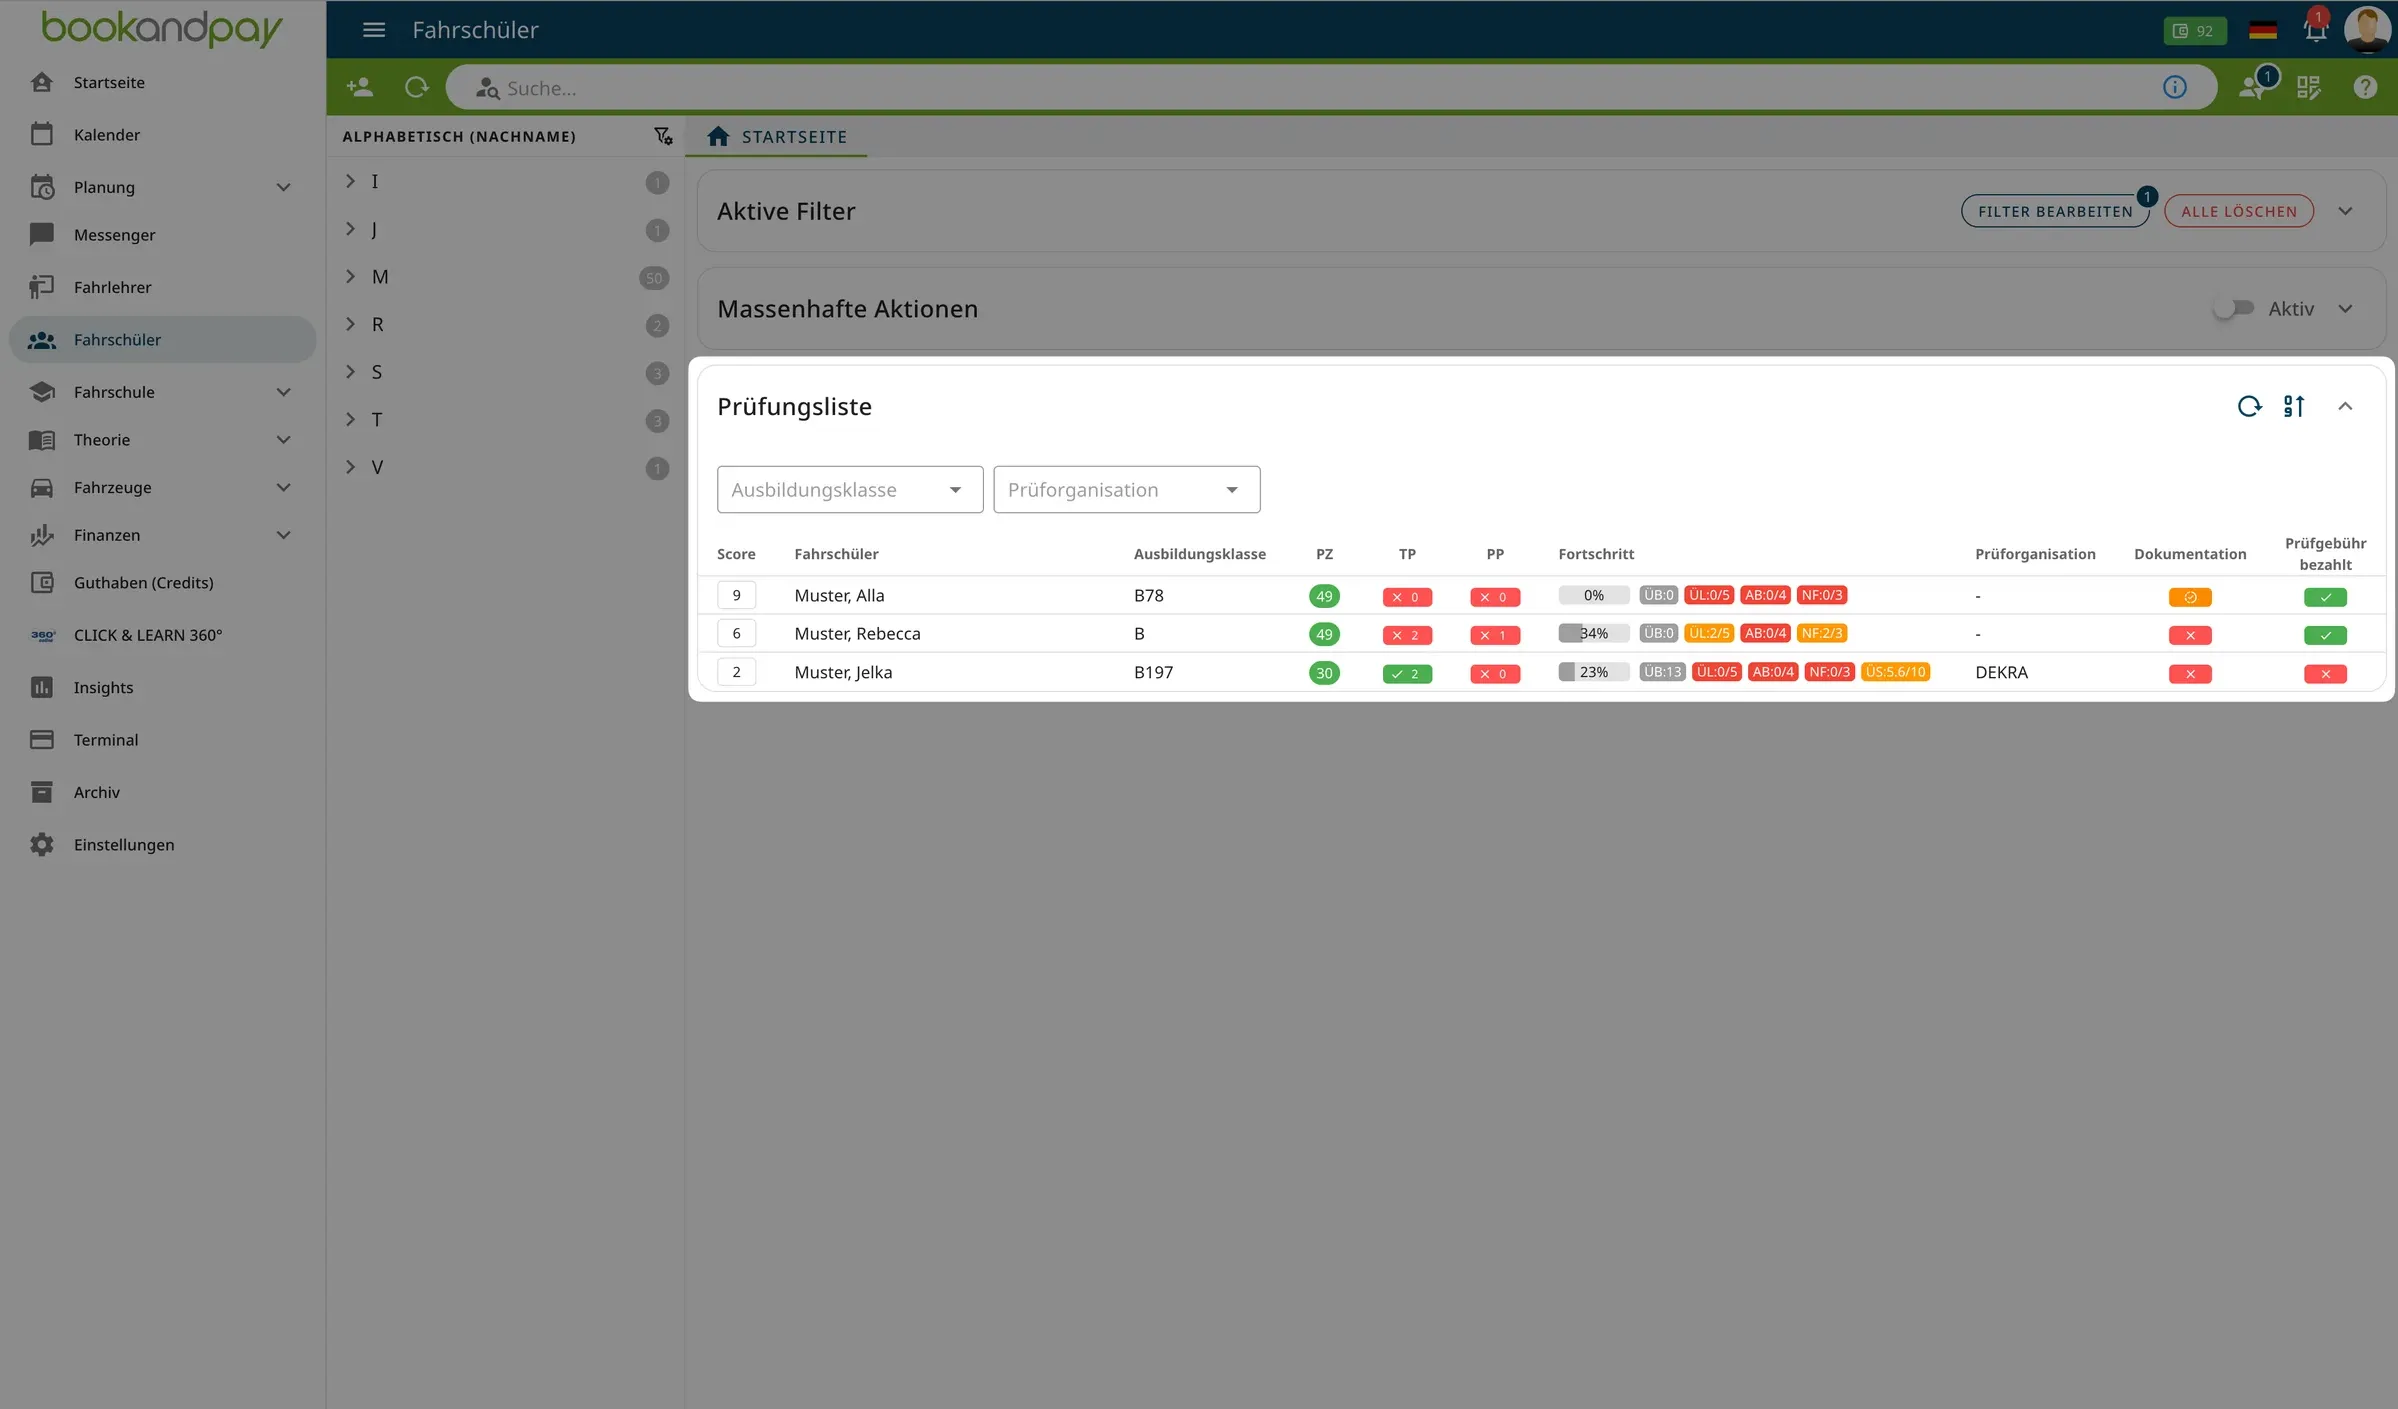The width and height of the screenshot is (2398, 1409).
Task: Expand the S group in student list
Action: pyautogui.click(x=350, y=372)
